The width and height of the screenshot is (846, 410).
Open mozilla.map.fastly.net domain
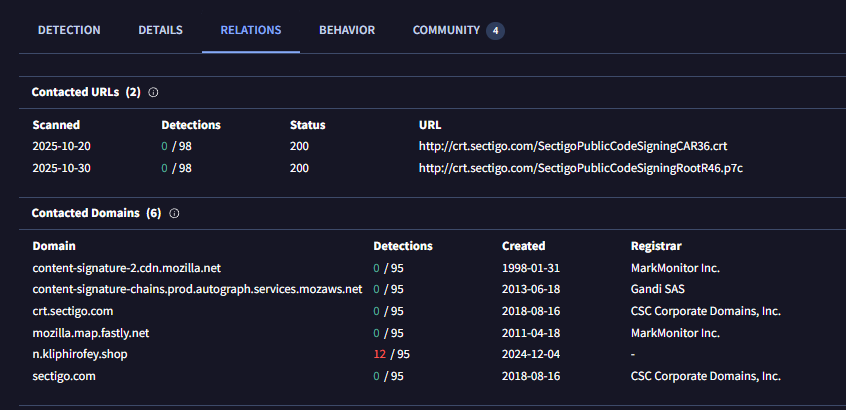(91, 333)
